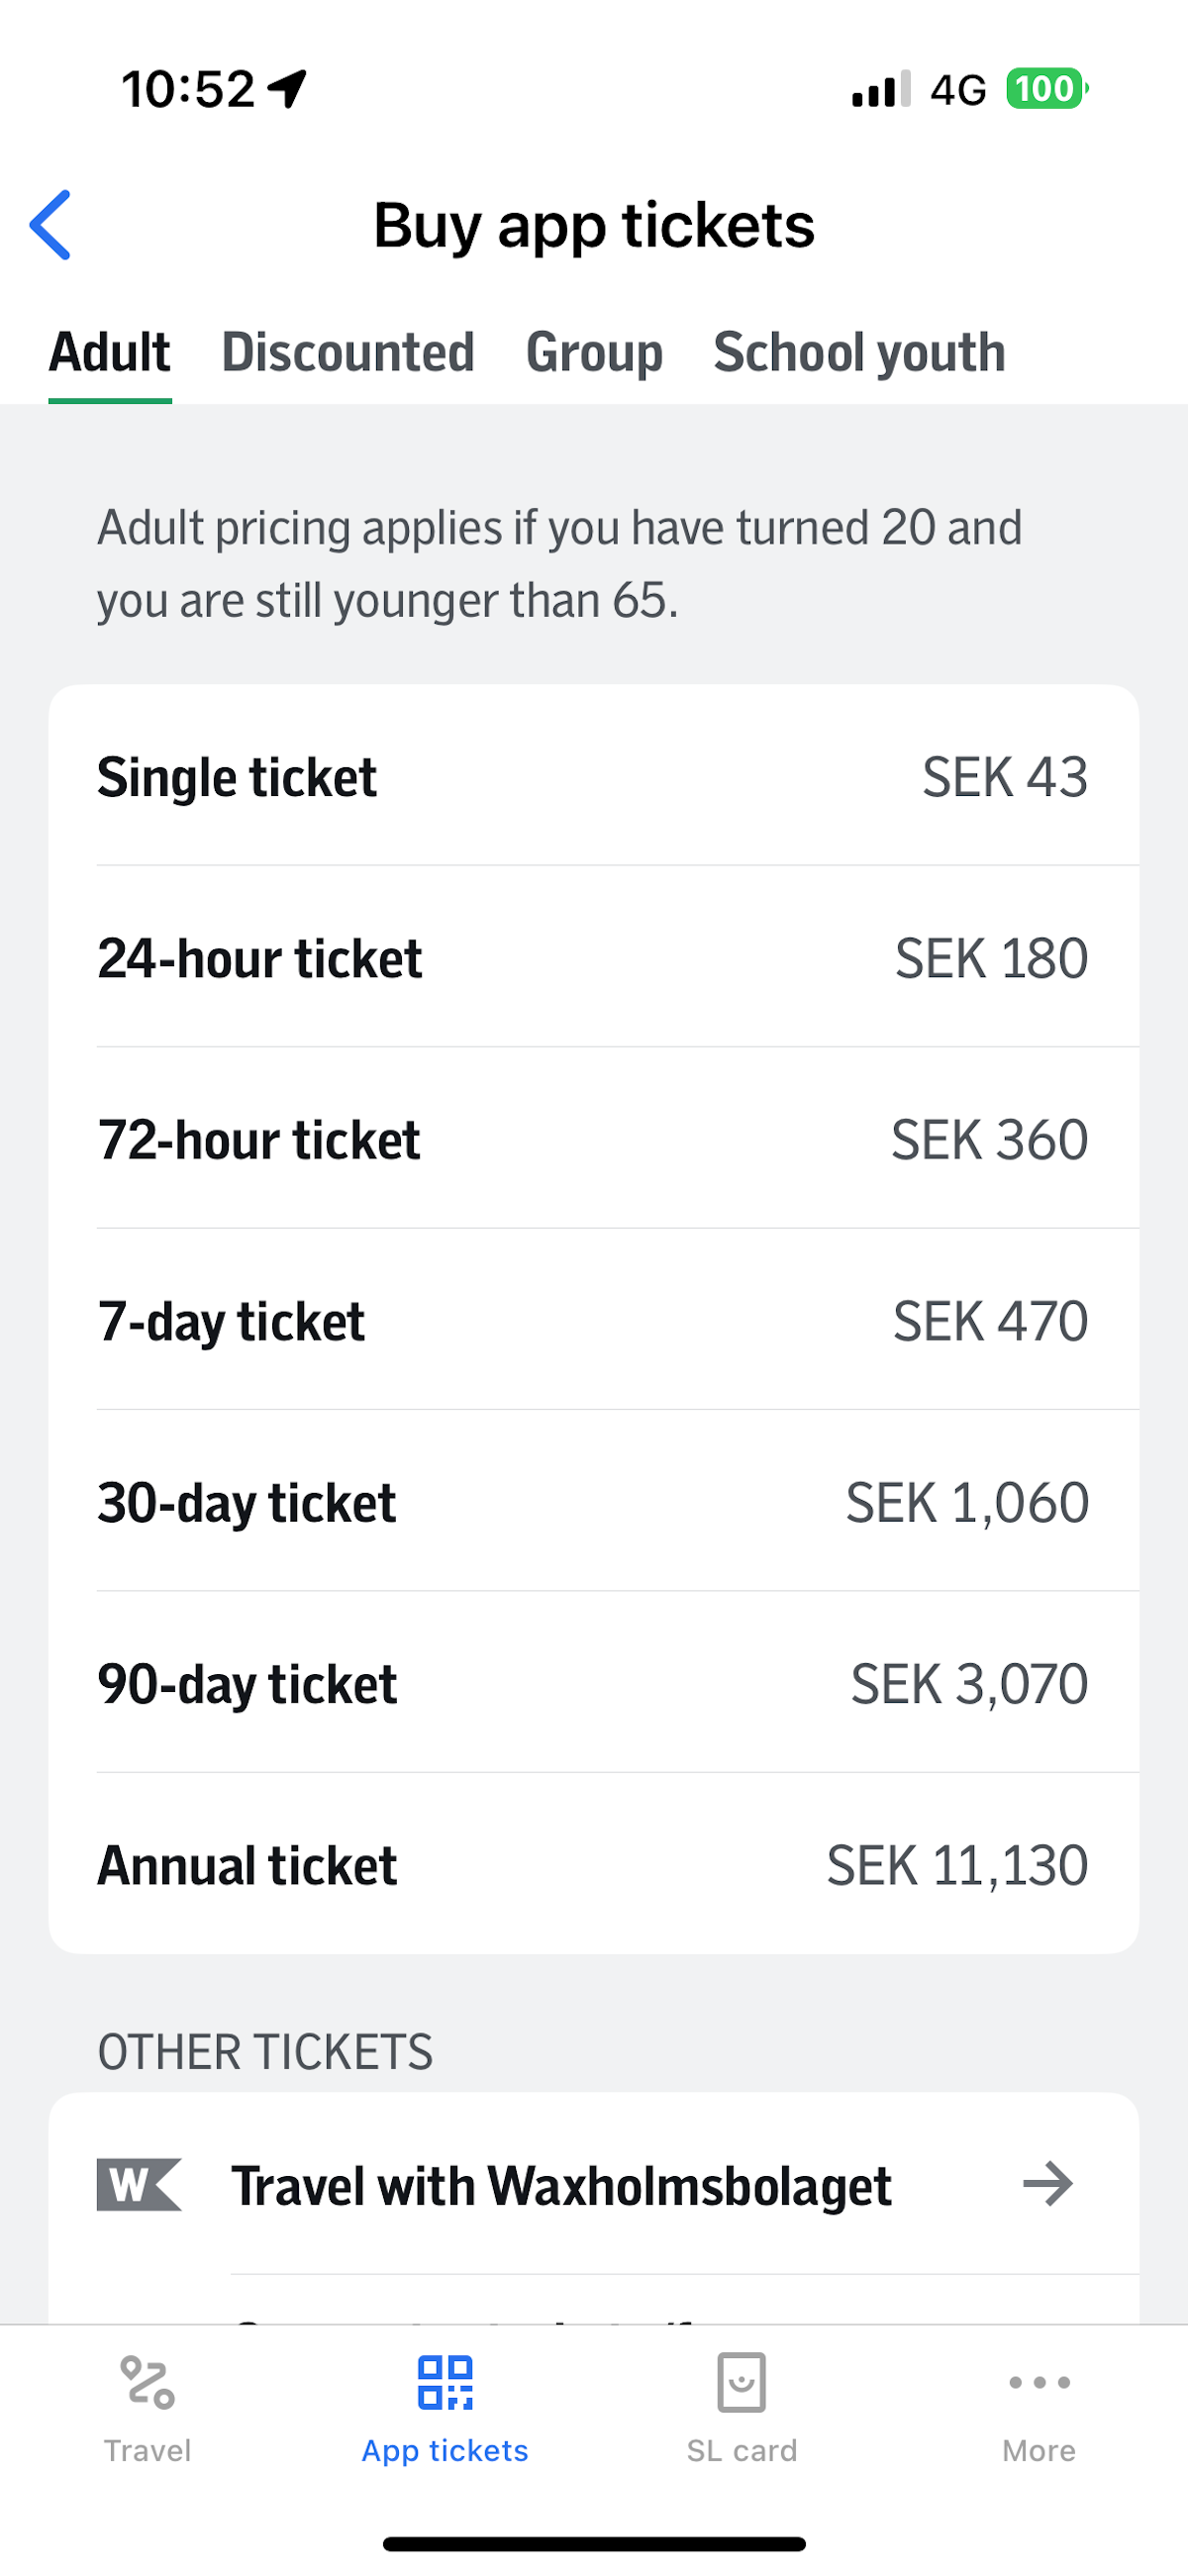The image size is (1188, 2576).
Task: Buy the 24-hour ticket
Action: [593, 958]
